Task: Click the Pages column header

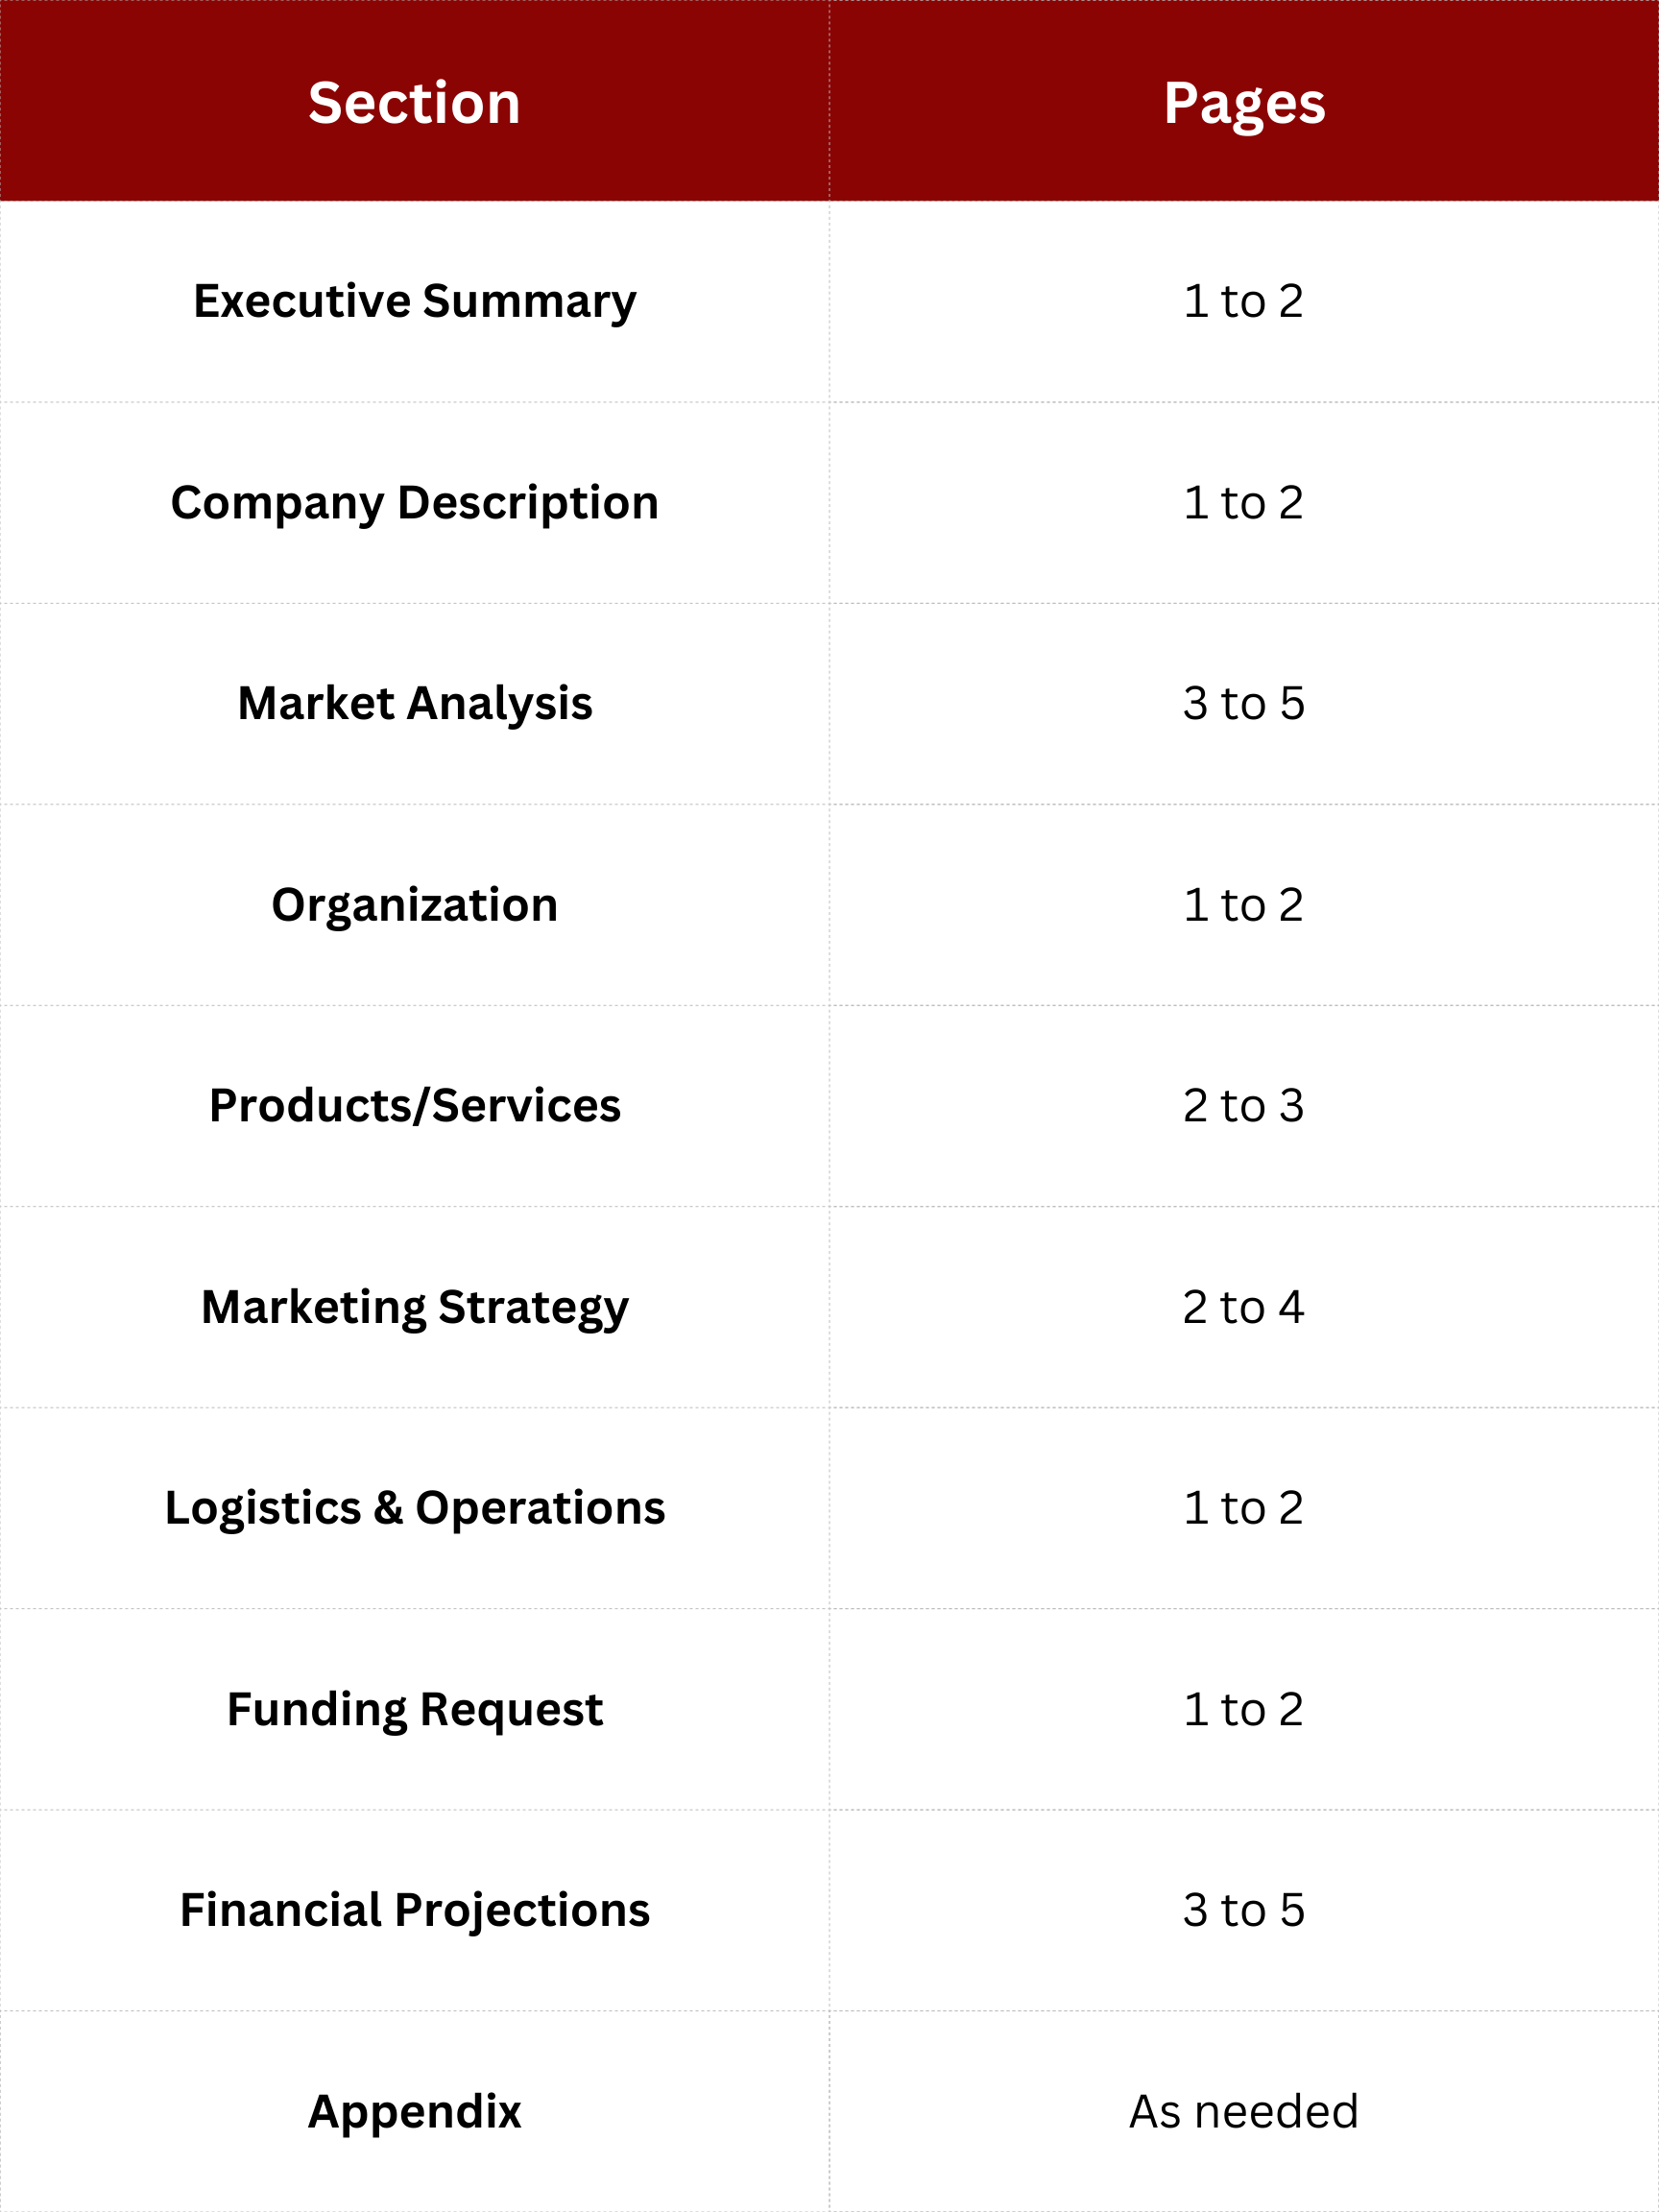Action: pos(1243,103)
